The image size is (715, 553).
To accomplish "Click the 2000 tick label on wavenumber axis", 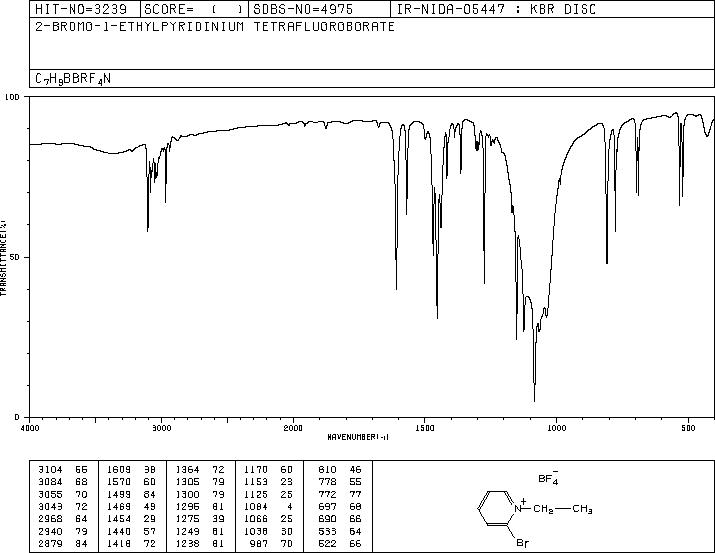I will tap(293, 428).
